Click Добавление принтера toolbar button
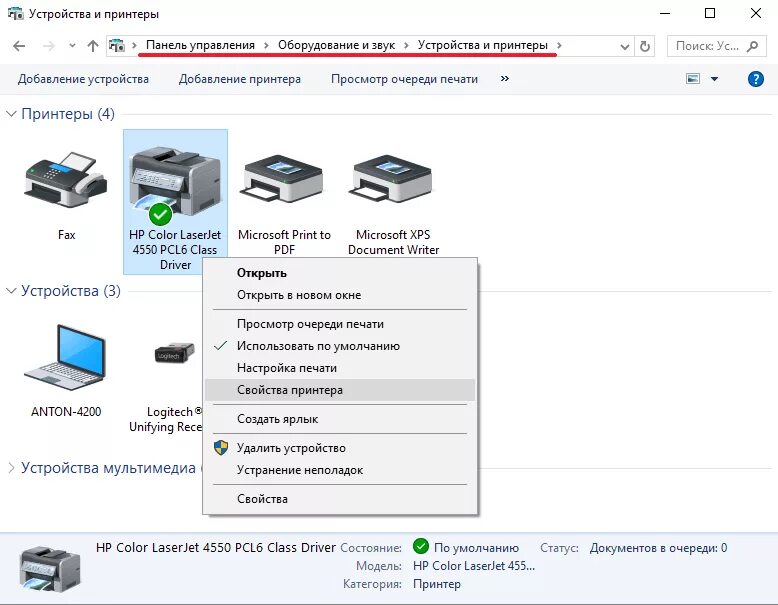This screenshot has width=778, height=605. (x=240, y=79)
